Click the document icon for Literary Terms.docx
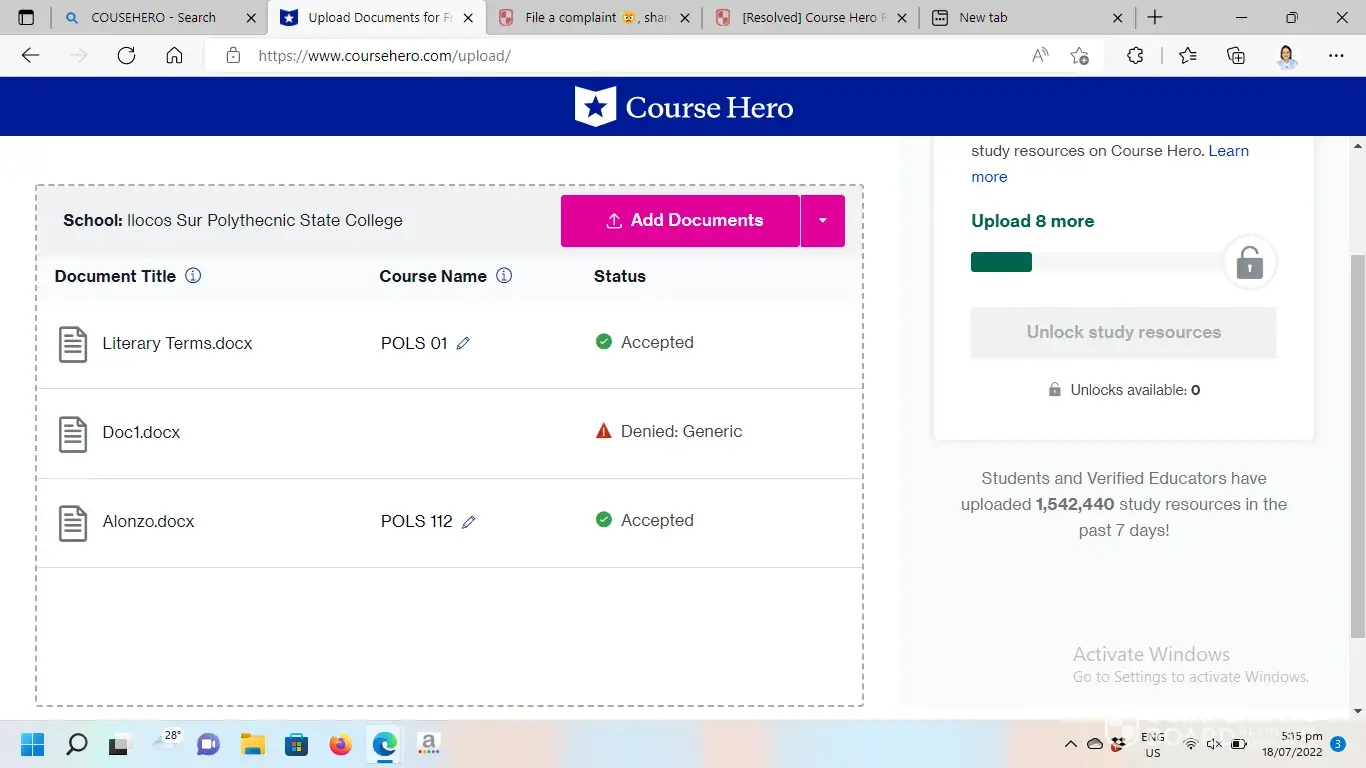Viewport: 1366px width, 768px height. [73, 344]
